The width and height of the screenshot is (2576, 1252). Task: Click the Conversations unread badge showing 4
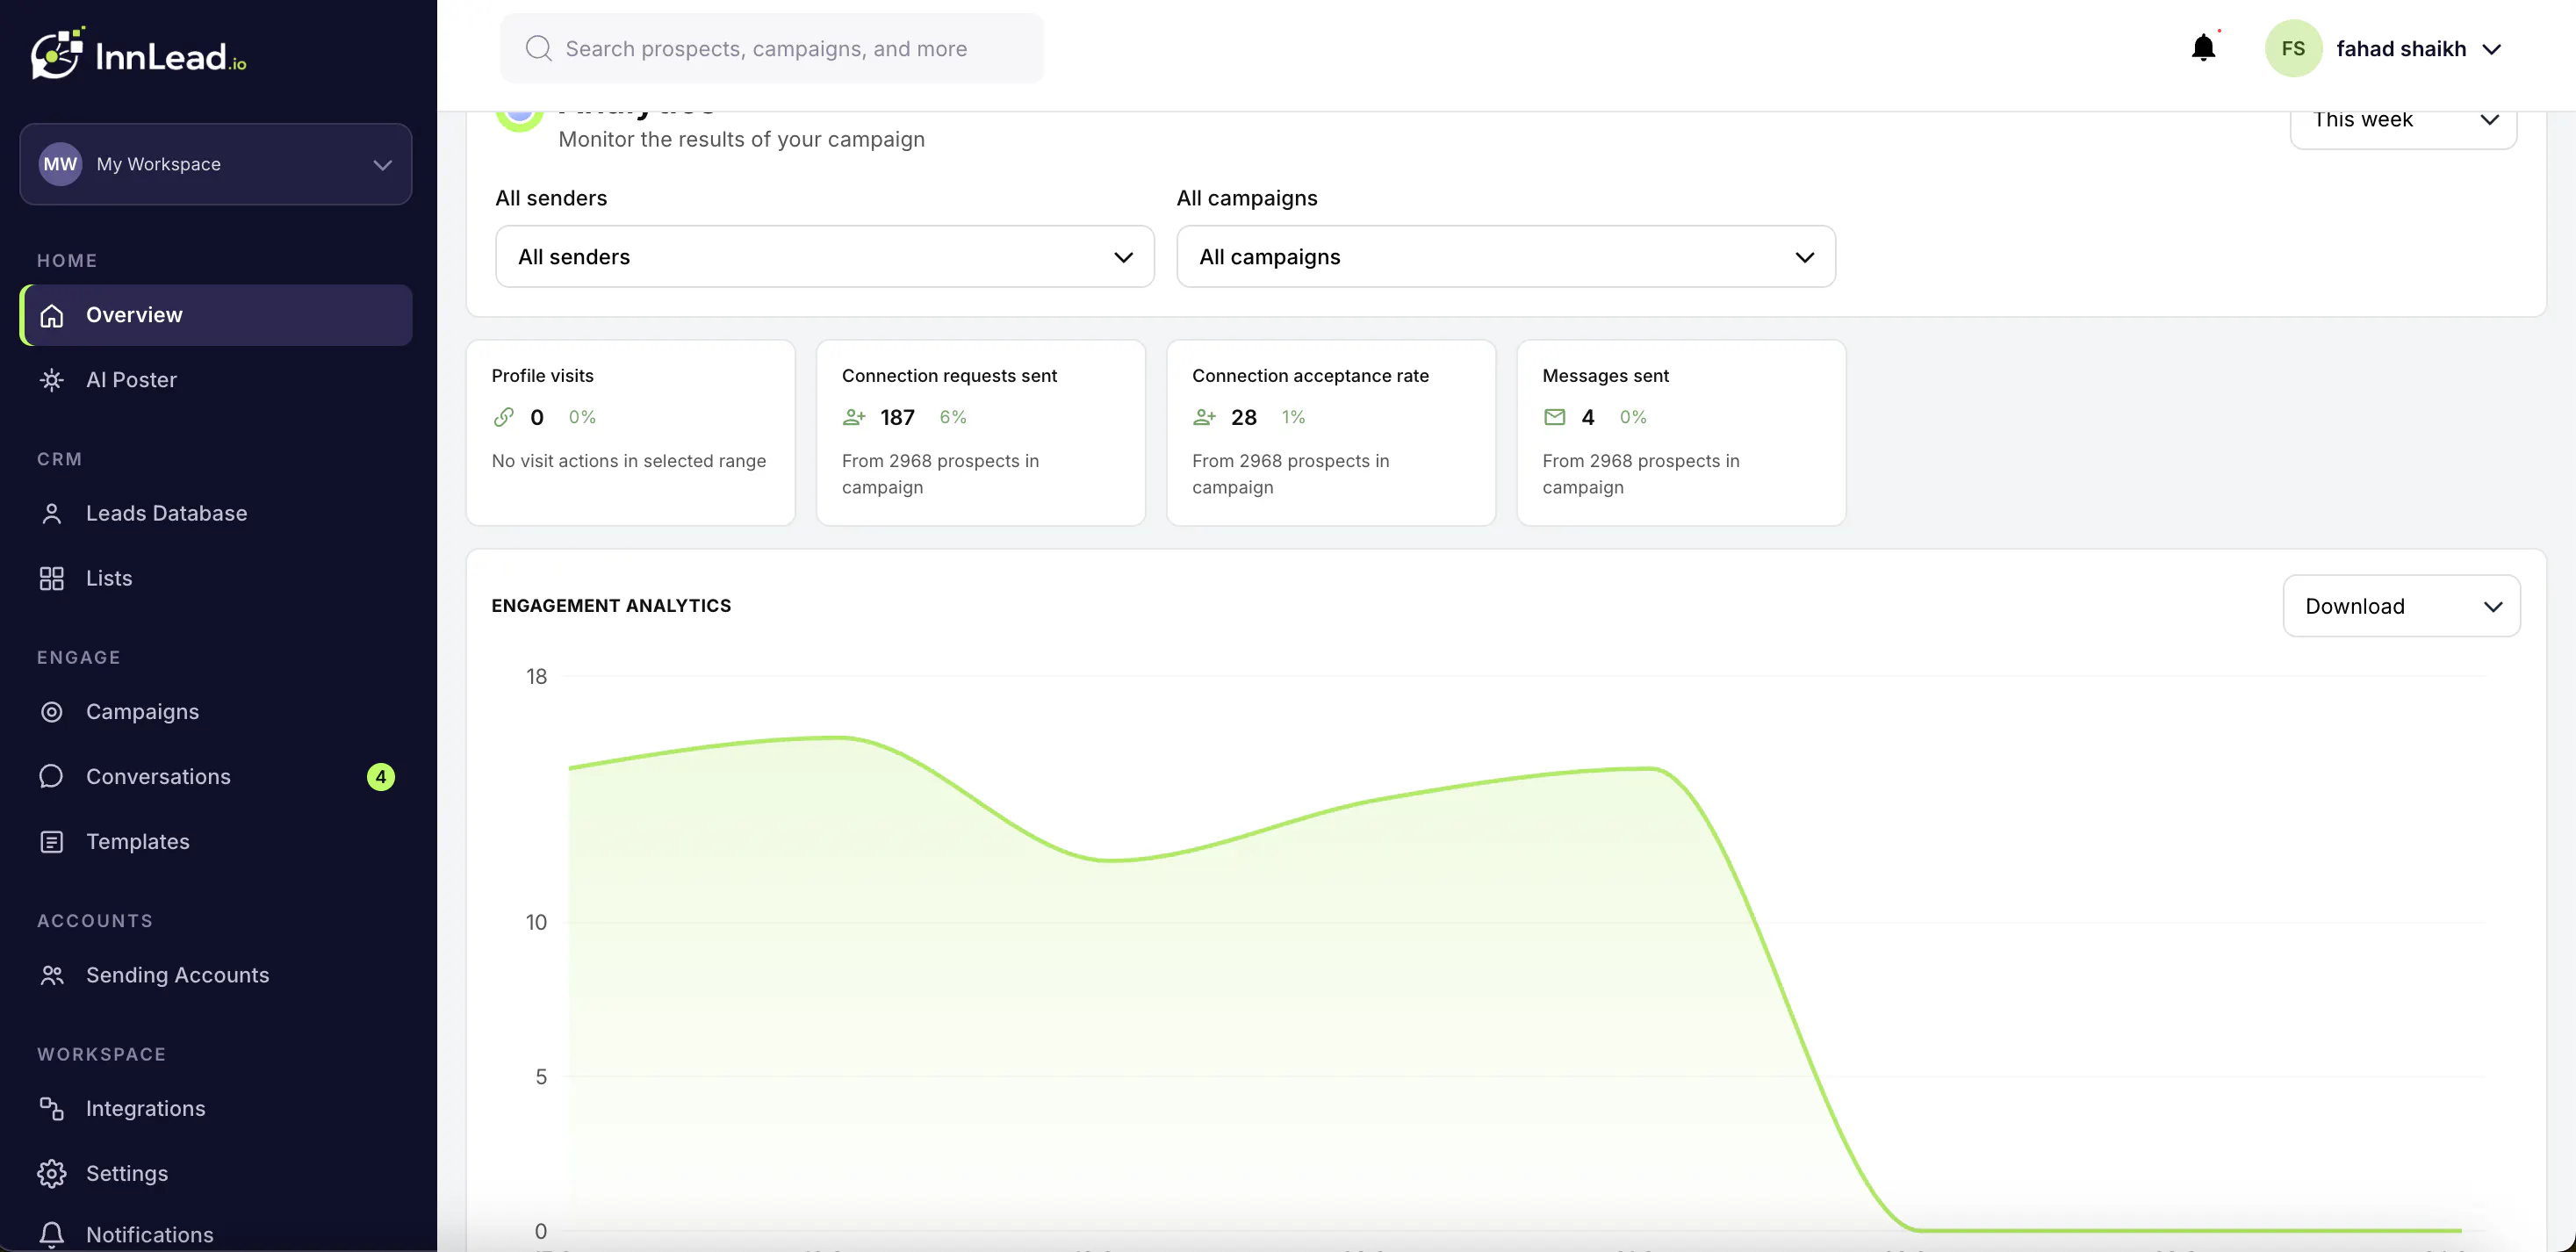[x=380, y=777]
